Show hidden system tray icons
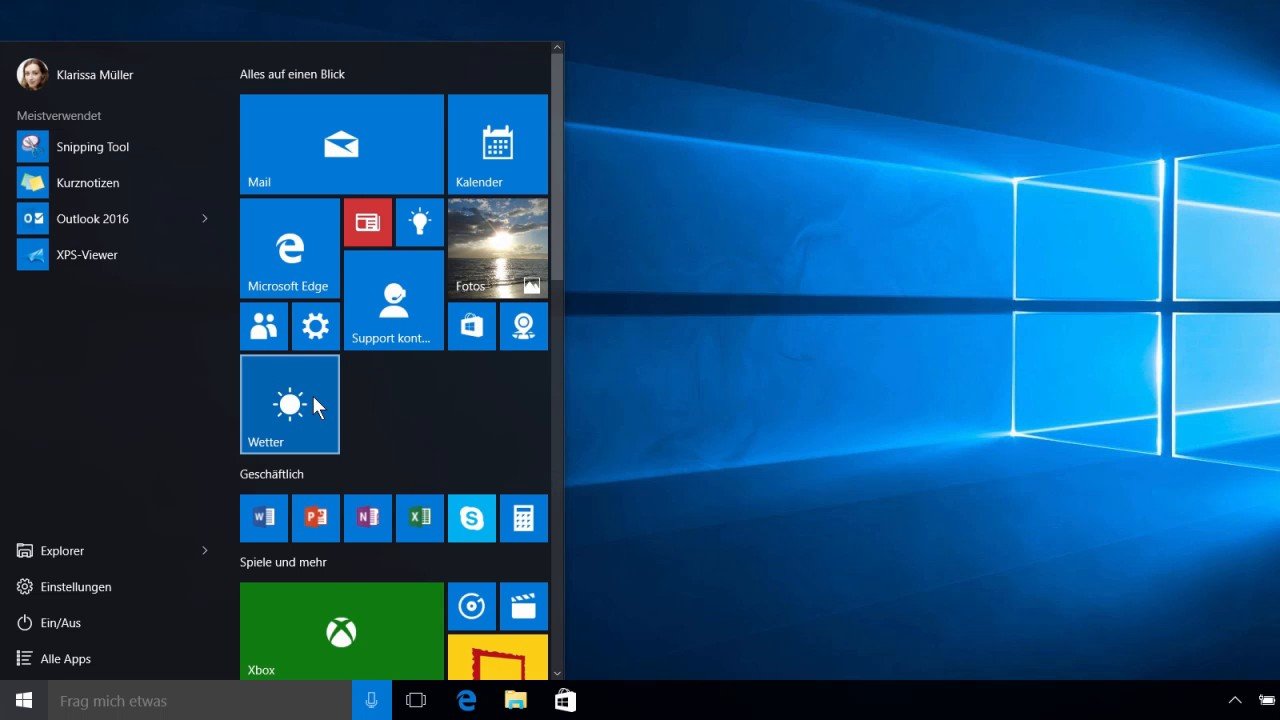 (x=1235, y=700)
